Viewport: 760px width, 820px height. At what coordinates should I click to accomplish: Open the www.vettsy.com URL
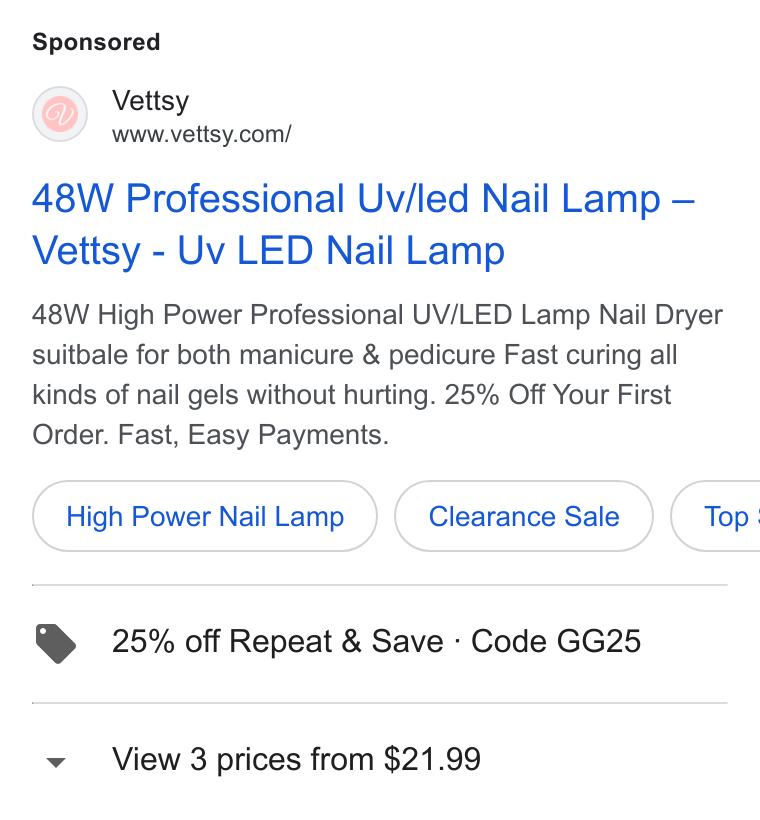tap(201, 134)
